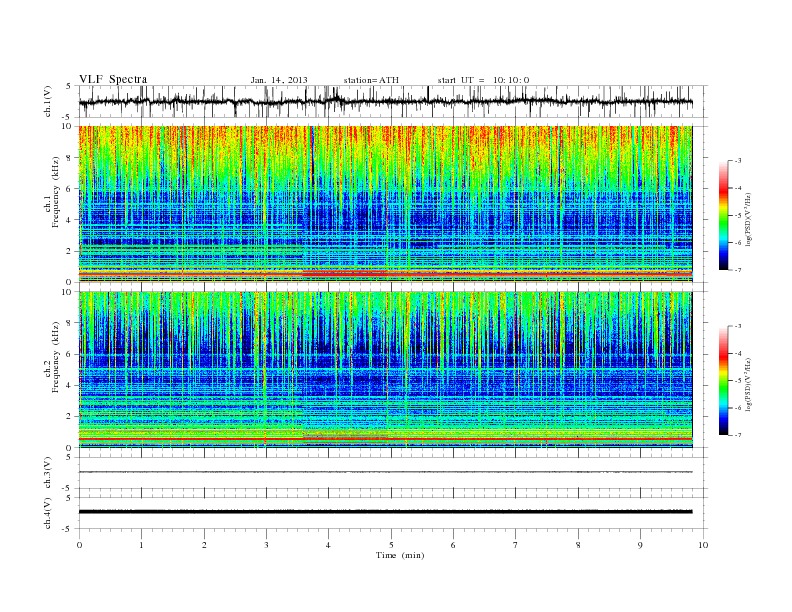Click the "6" kHz tick of ch.1 spectrogram

pos(70,189)
